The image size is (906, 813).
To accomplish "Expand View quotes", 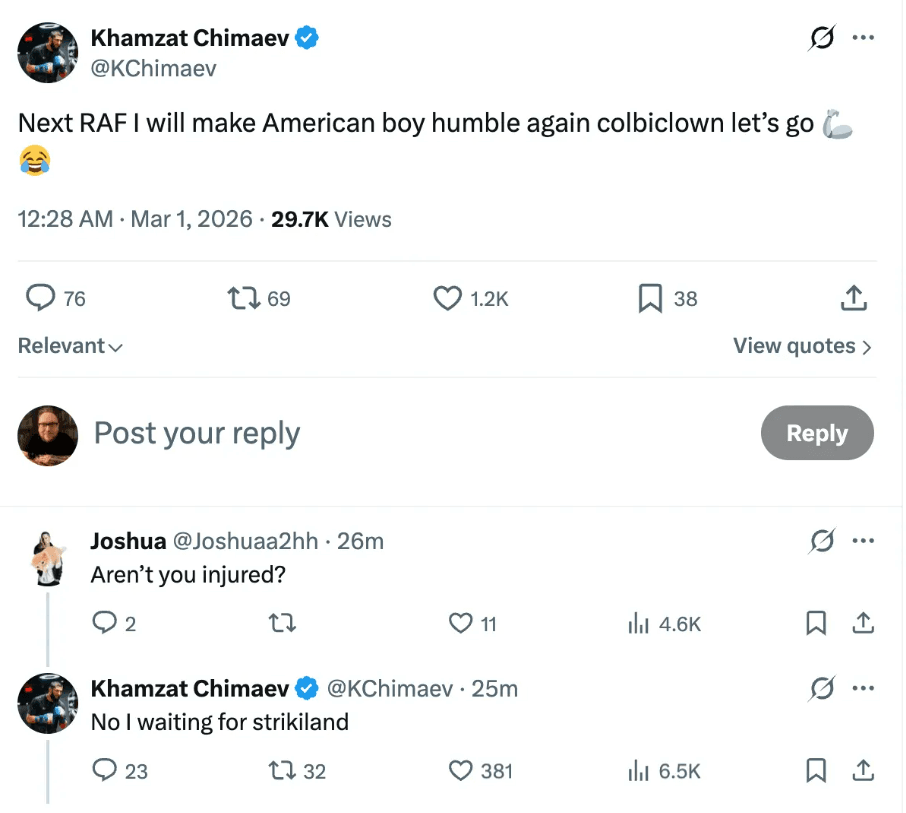I will coord(802,346).
